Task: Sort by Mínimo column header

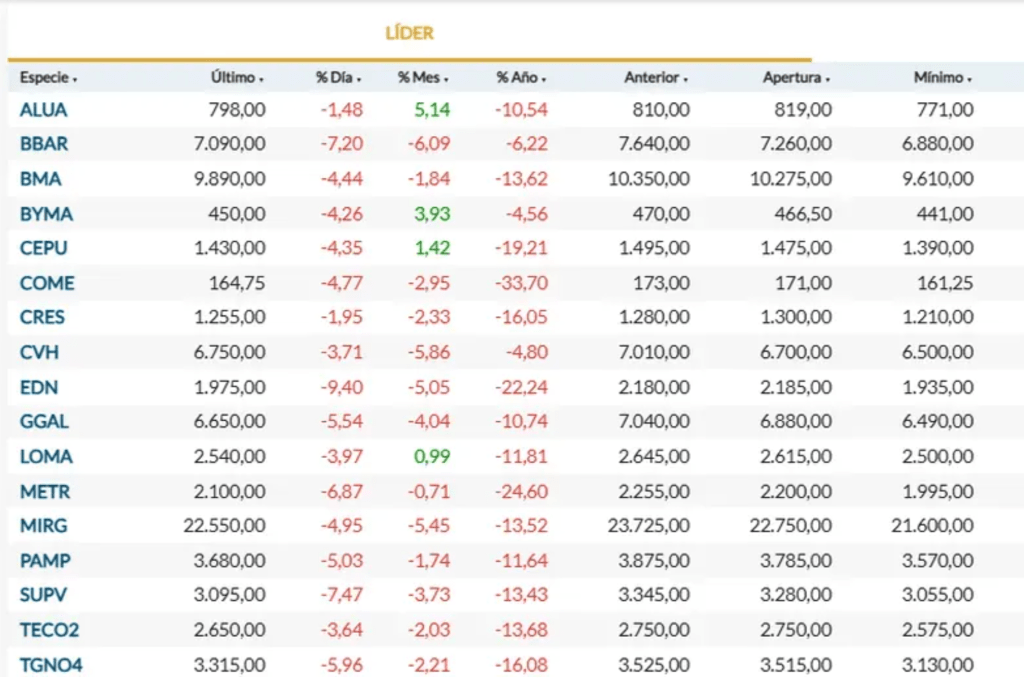Action: (x=938, y=78)
